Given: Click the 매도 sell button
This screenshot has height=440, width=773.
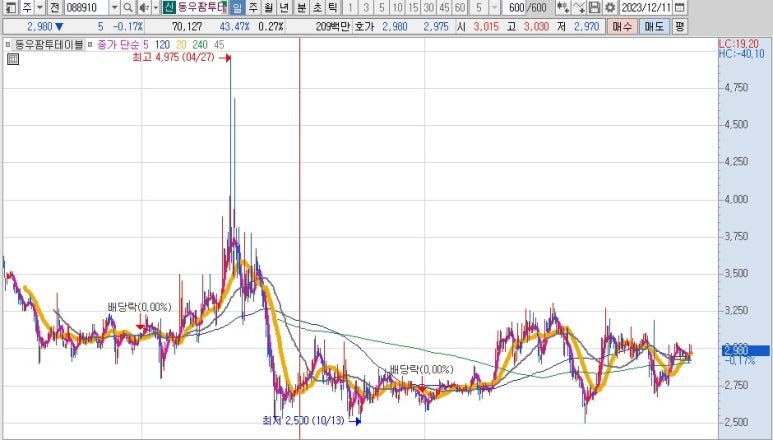Looking at the screenshot, I should click(x=654, y=27).
